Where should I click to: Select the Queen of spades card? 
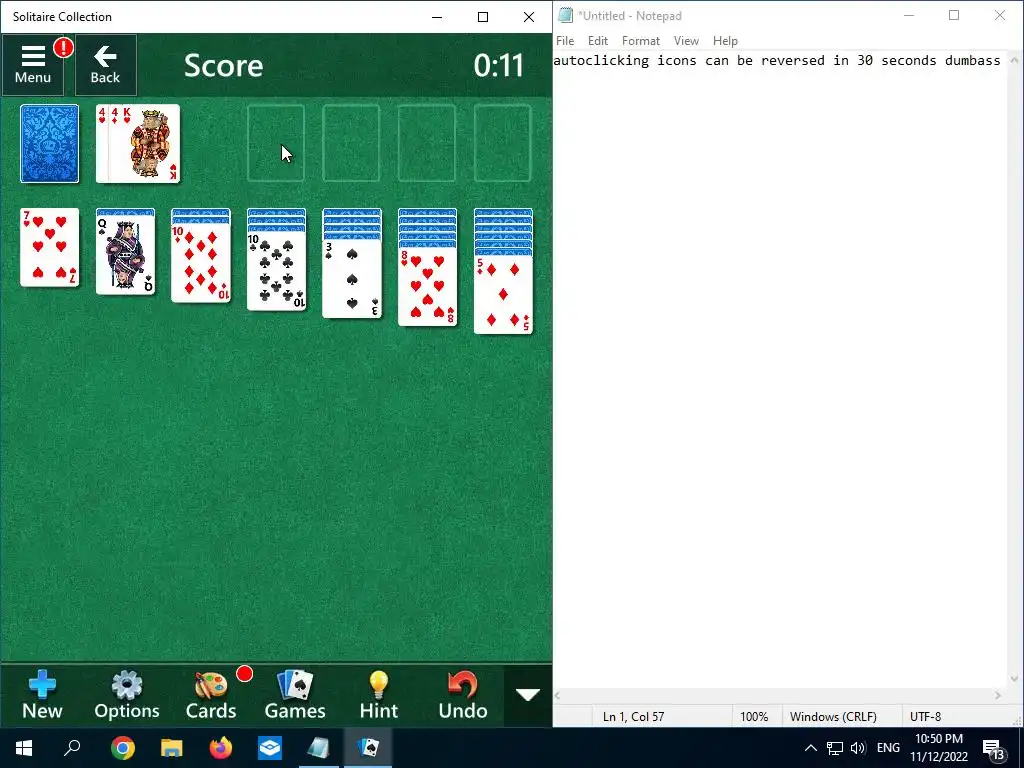(x=125, y=255)
